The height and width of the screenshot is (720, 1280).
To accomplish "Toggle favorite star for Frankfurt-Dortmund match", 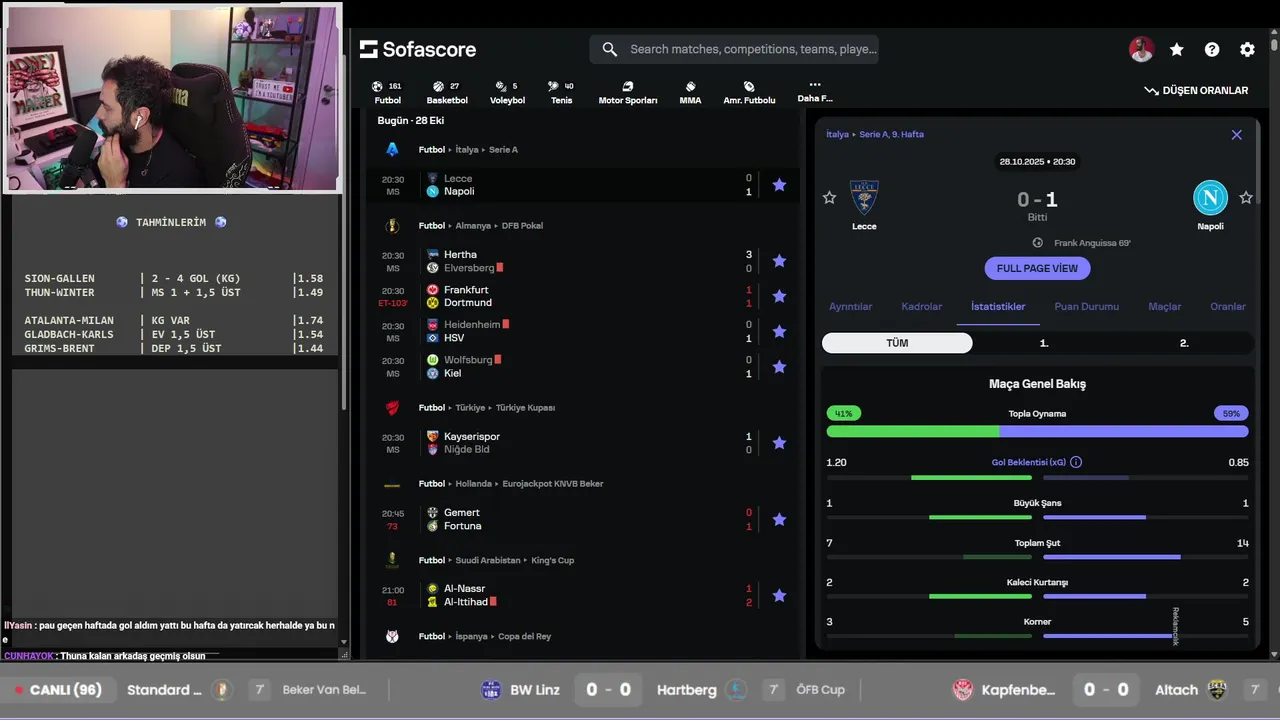I will 779,296.
